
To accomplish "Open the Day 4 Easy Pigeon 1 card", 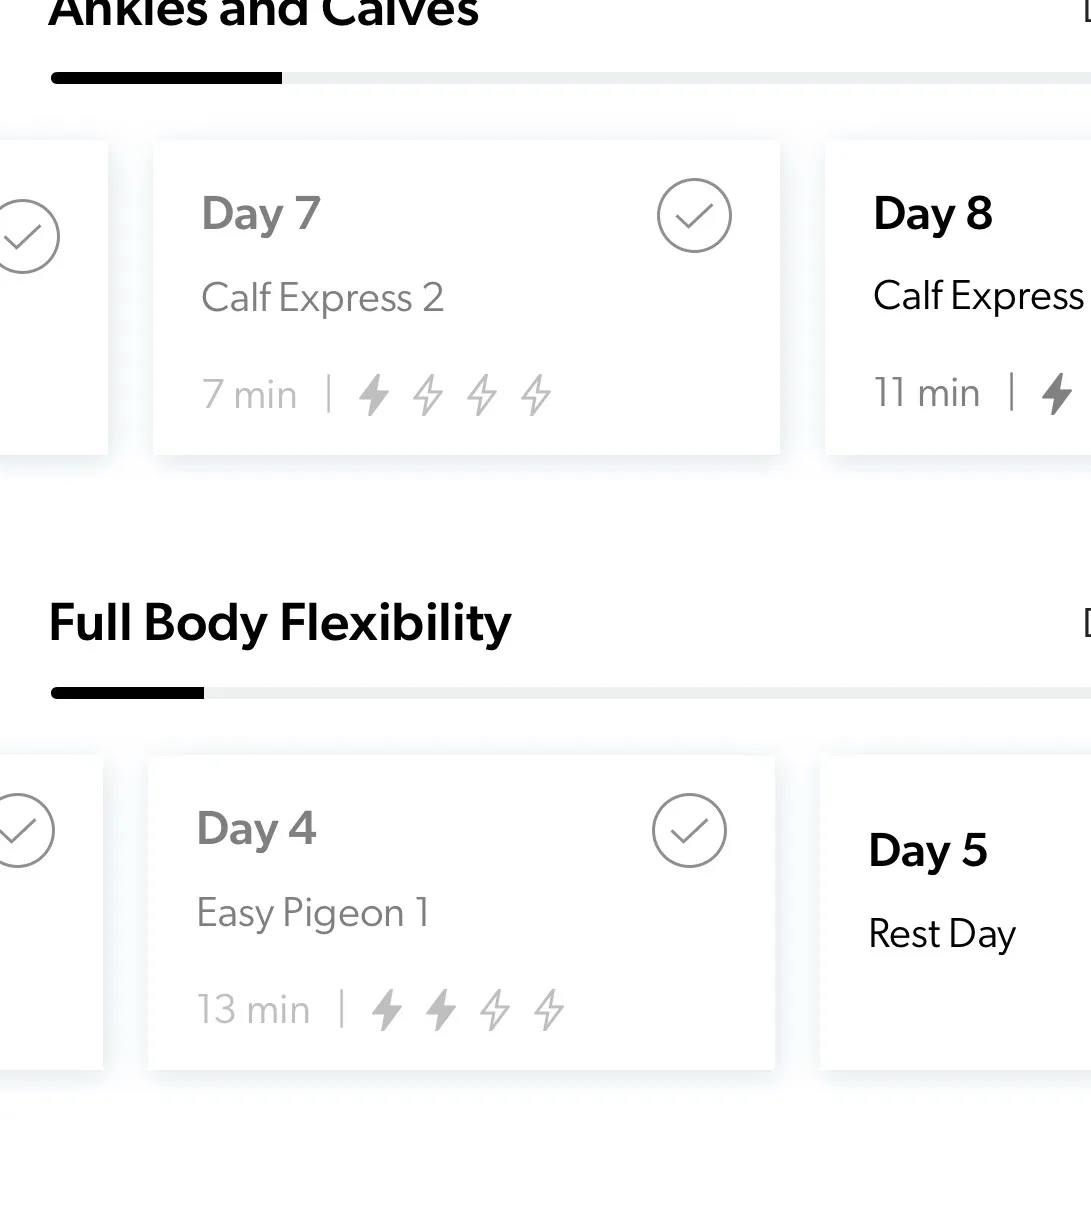I will pos(461,913).
